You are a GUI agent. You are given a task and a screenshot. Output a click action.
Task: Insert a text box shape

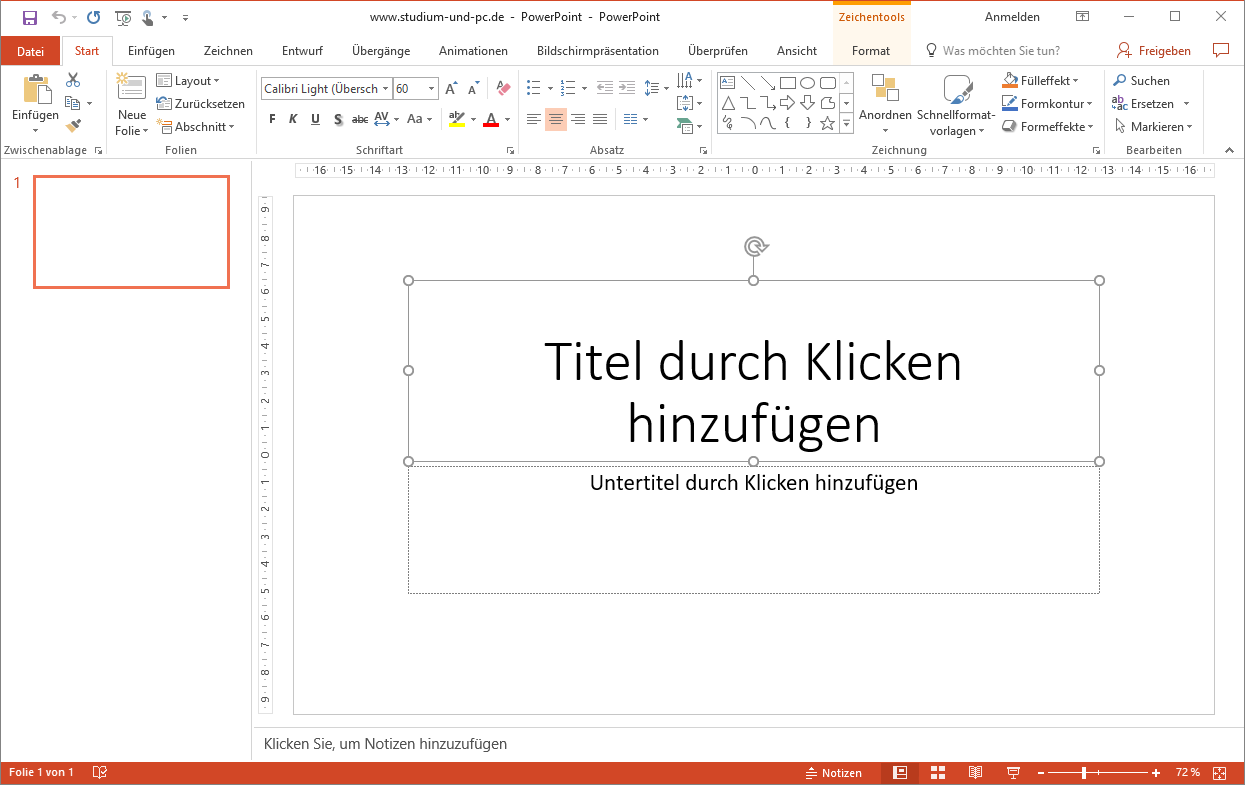(x=727, y=82)
